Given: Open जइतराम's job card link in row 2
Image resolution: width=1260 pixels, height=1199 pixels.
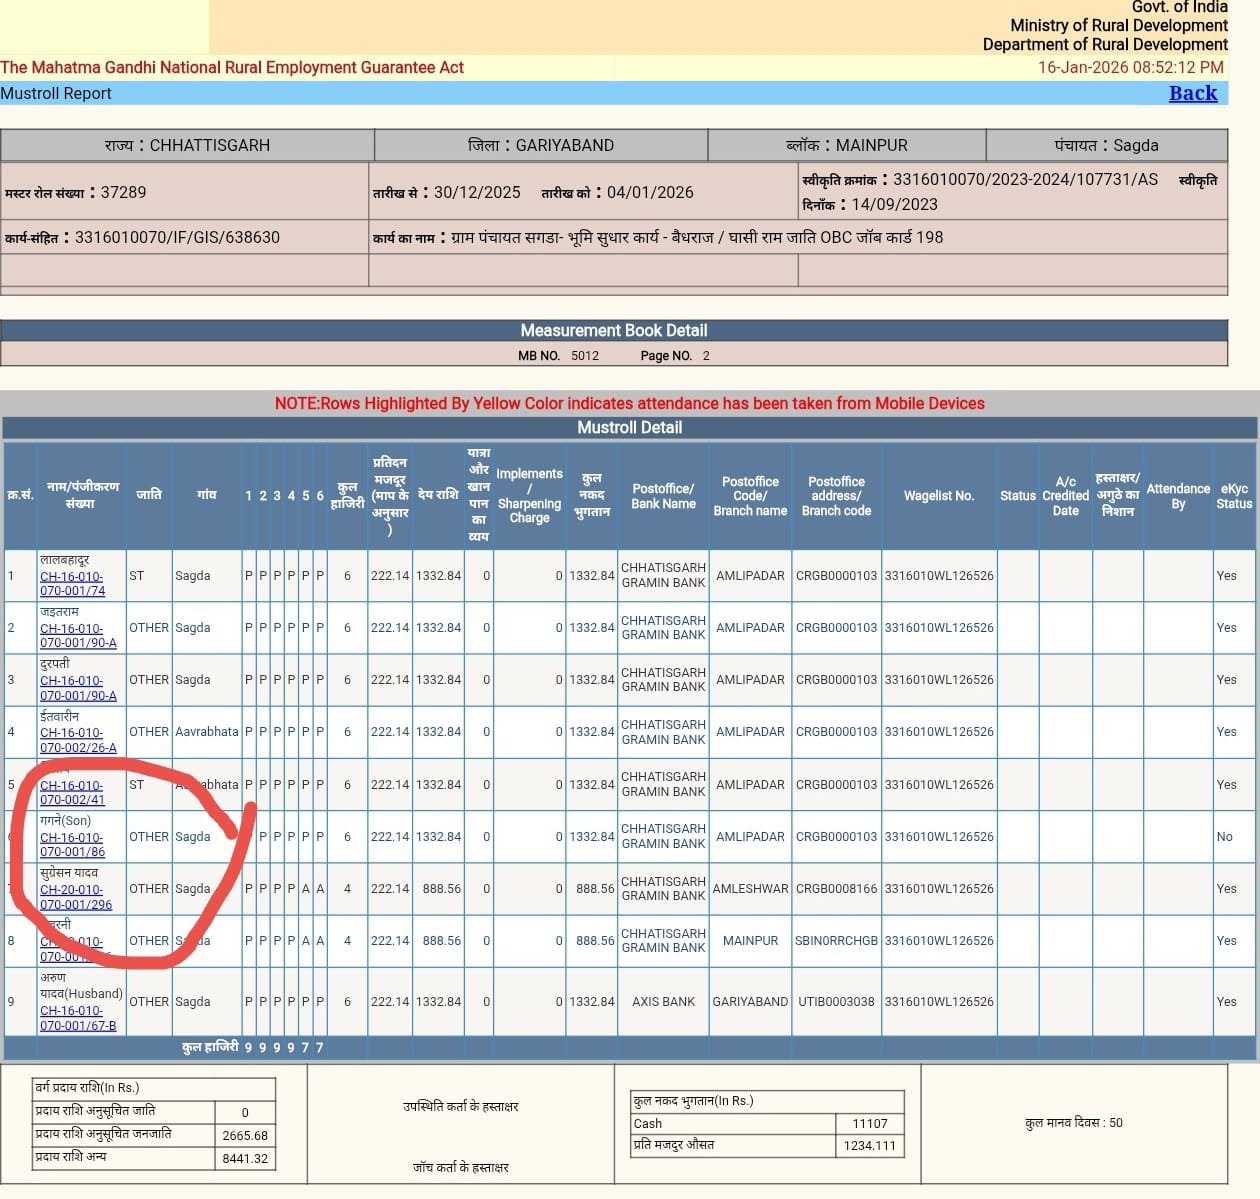Looking at the screenshot, I should 76,636.
